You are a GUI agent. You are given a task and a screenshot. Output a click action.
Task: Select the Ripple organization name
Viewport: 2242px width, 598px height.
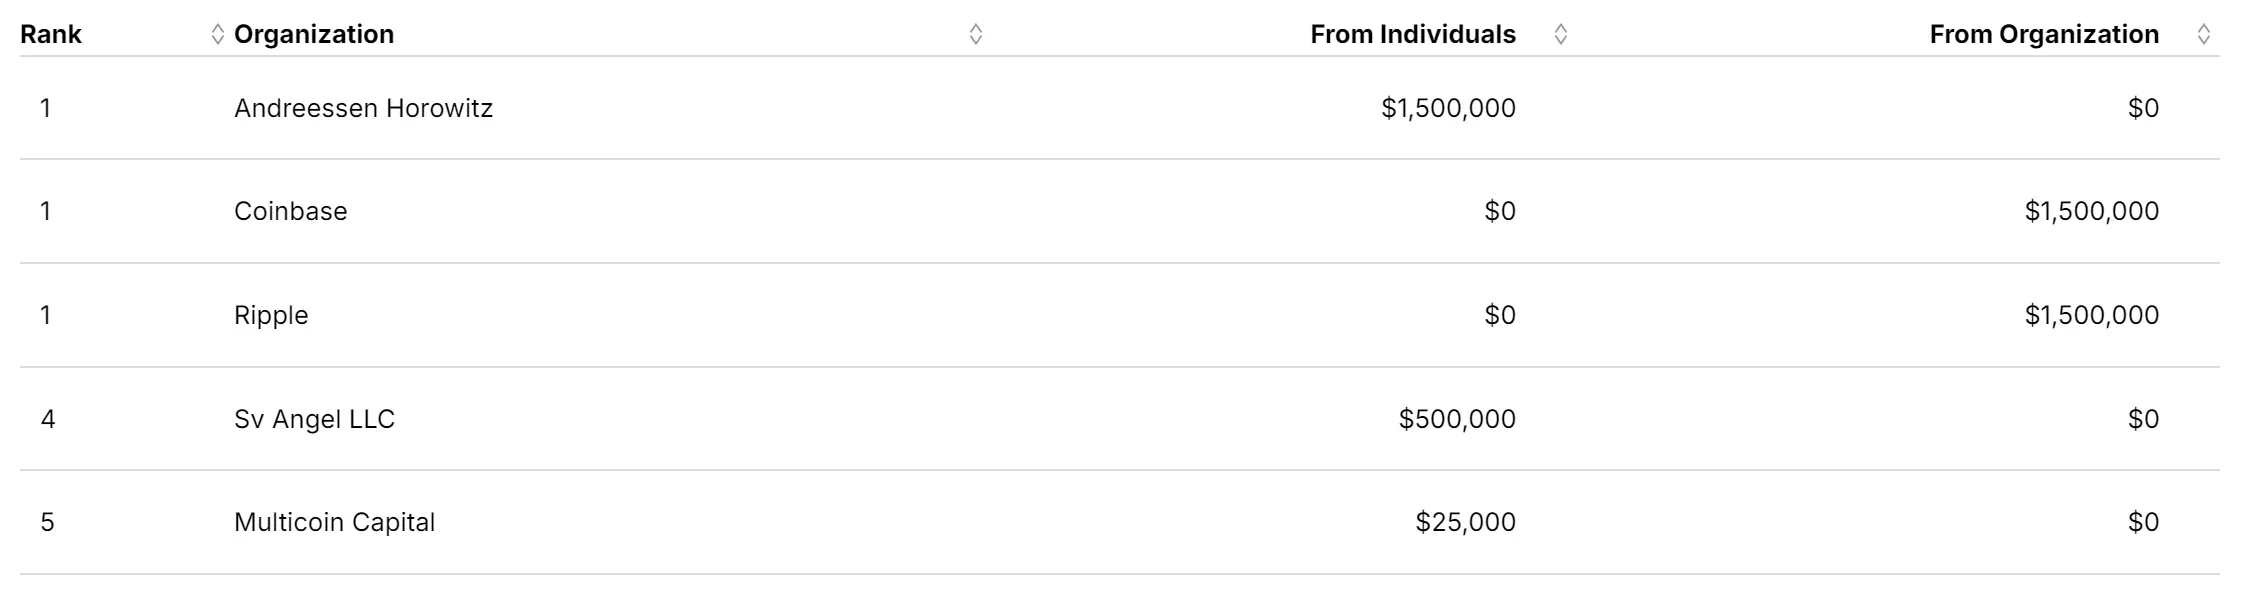[271, 315]
